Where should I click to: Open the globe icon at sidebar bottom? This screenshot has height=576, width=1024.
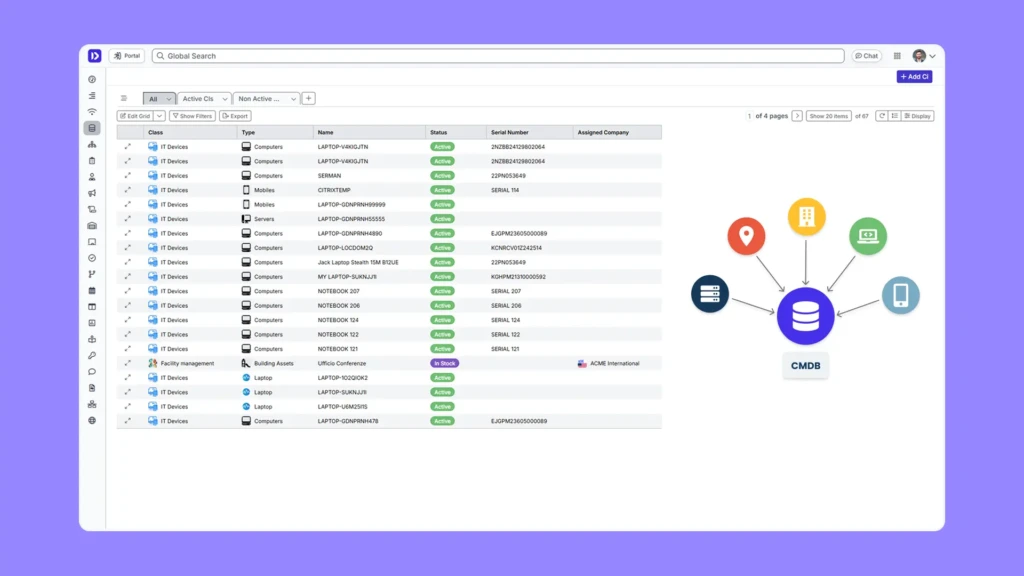click(92, 420)
